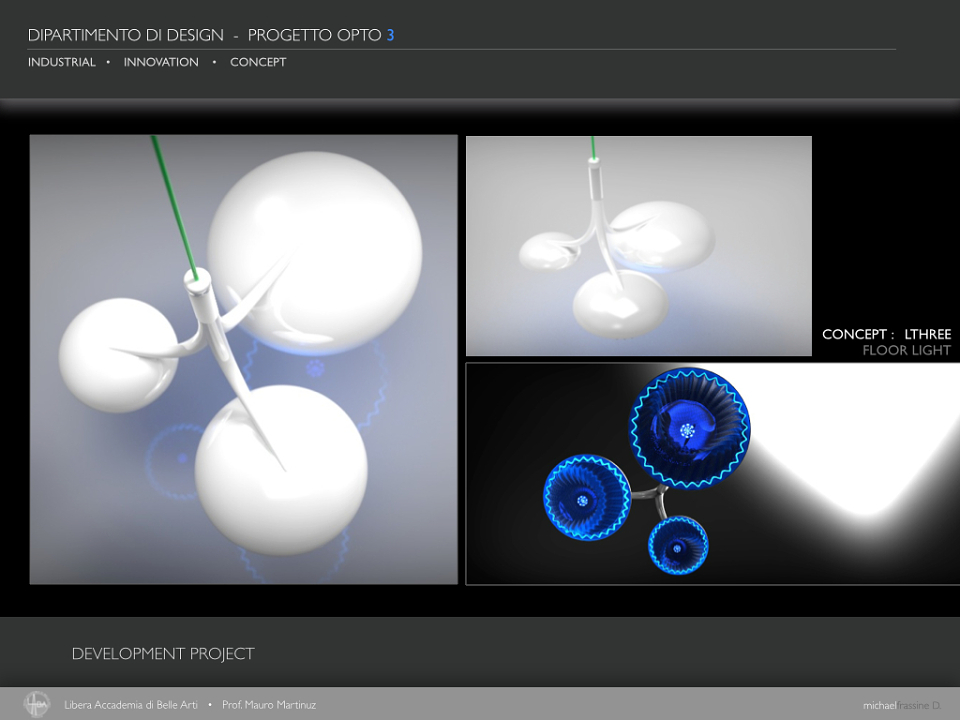
Task: Click the largest blue glowing lamp sphere
Action: tap(690, 428)
